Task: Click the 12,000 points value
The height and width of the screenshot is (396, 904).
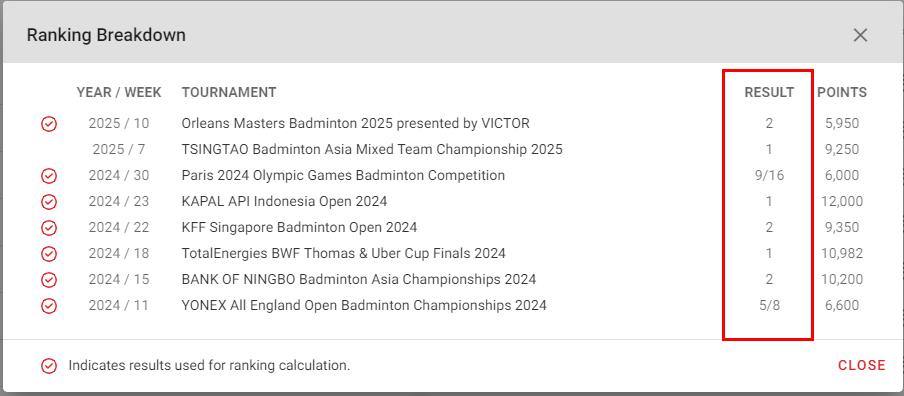Action: pos(842,201)
